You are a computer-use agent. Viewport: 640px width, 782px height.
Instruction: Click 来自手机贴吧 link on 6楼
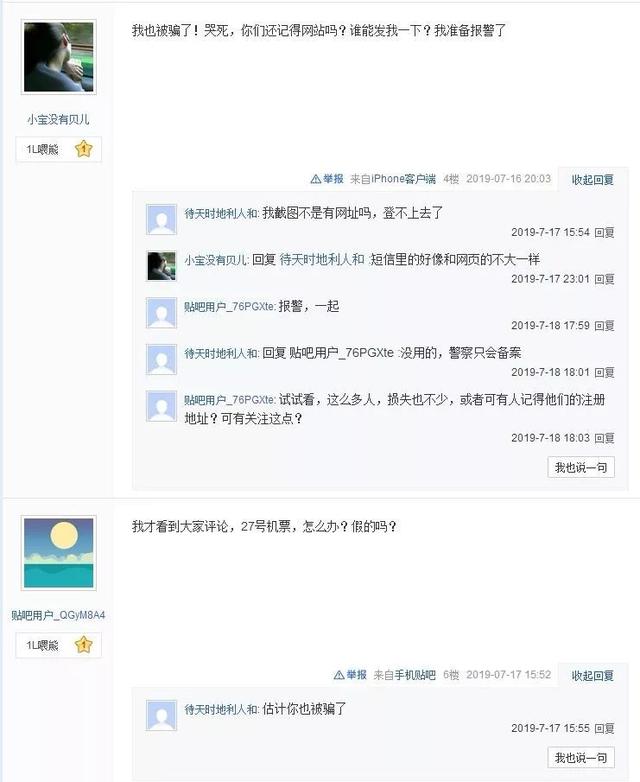(x=404, y=675)
